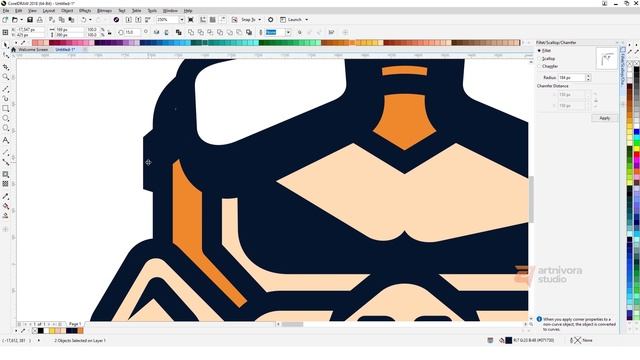Viewport: 640px width, 360px height.
Task: Select the Scallop radio button
Action: [539, 58]
